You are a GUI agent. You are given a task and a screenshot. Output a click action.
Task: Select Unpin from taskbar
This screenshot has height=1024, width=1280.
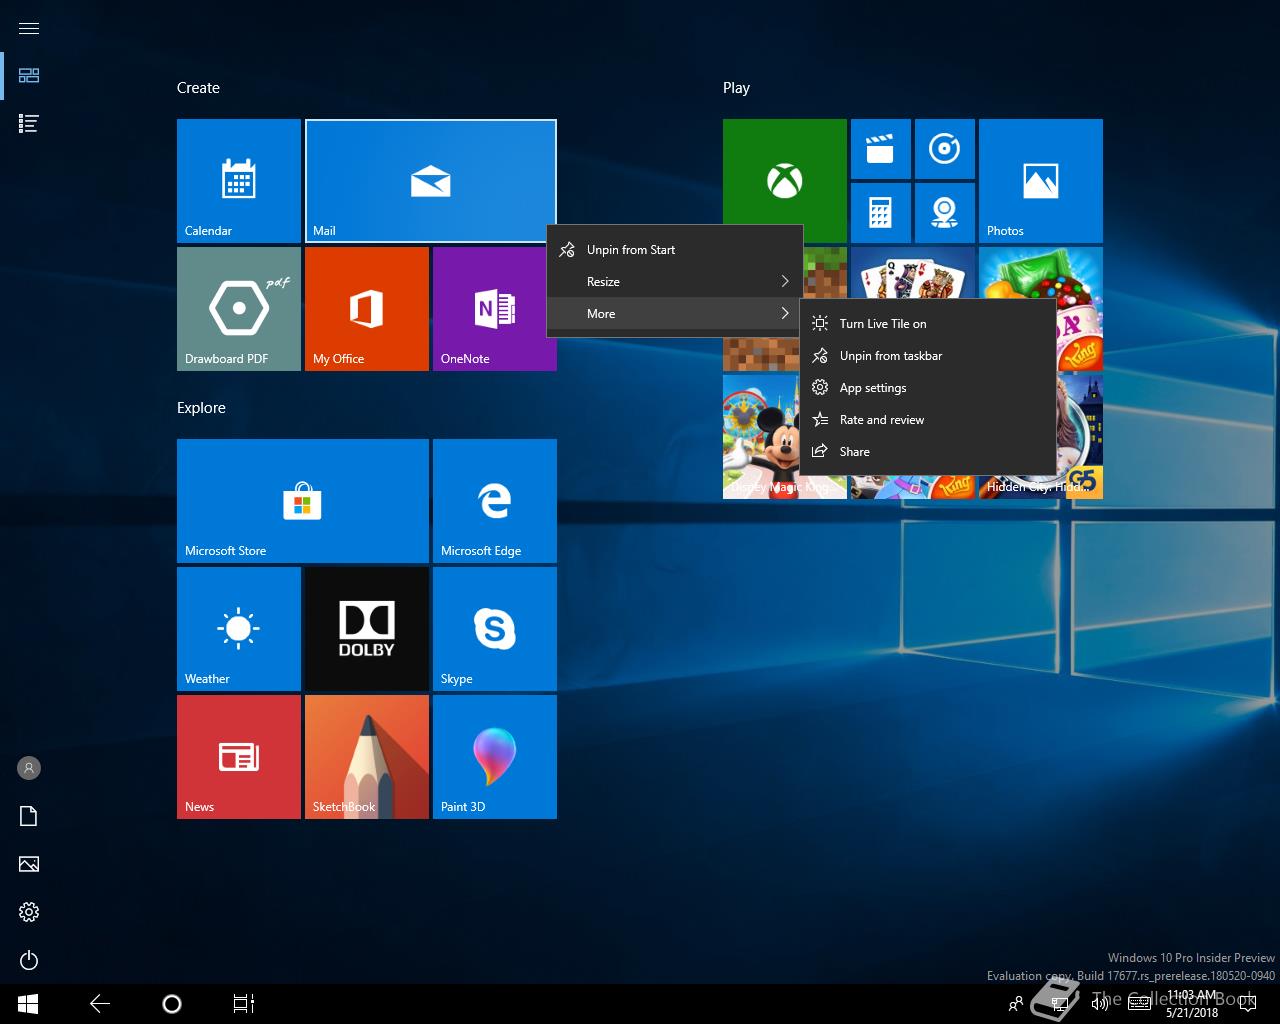click(928, 356)
